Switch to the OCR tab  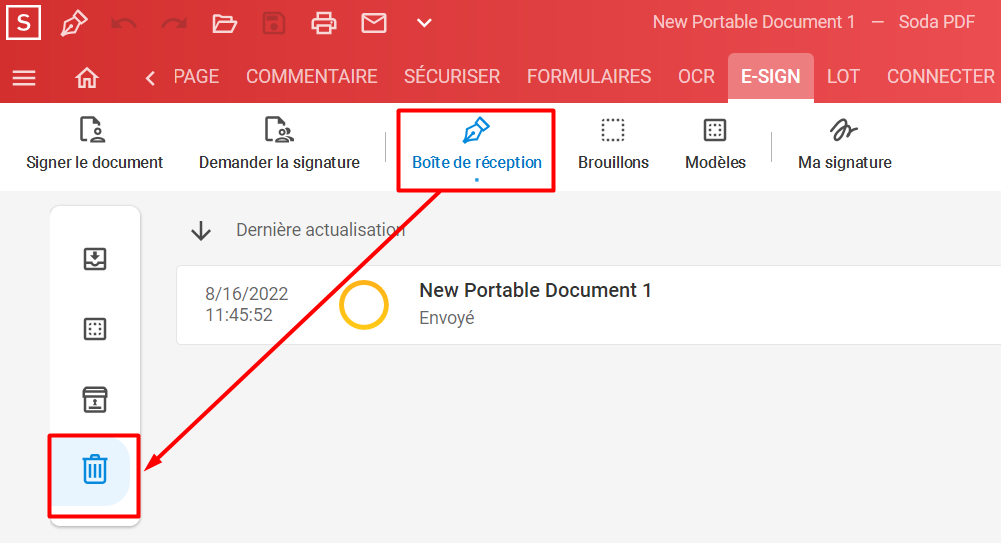pyautogui.click(x=696, y=77)
